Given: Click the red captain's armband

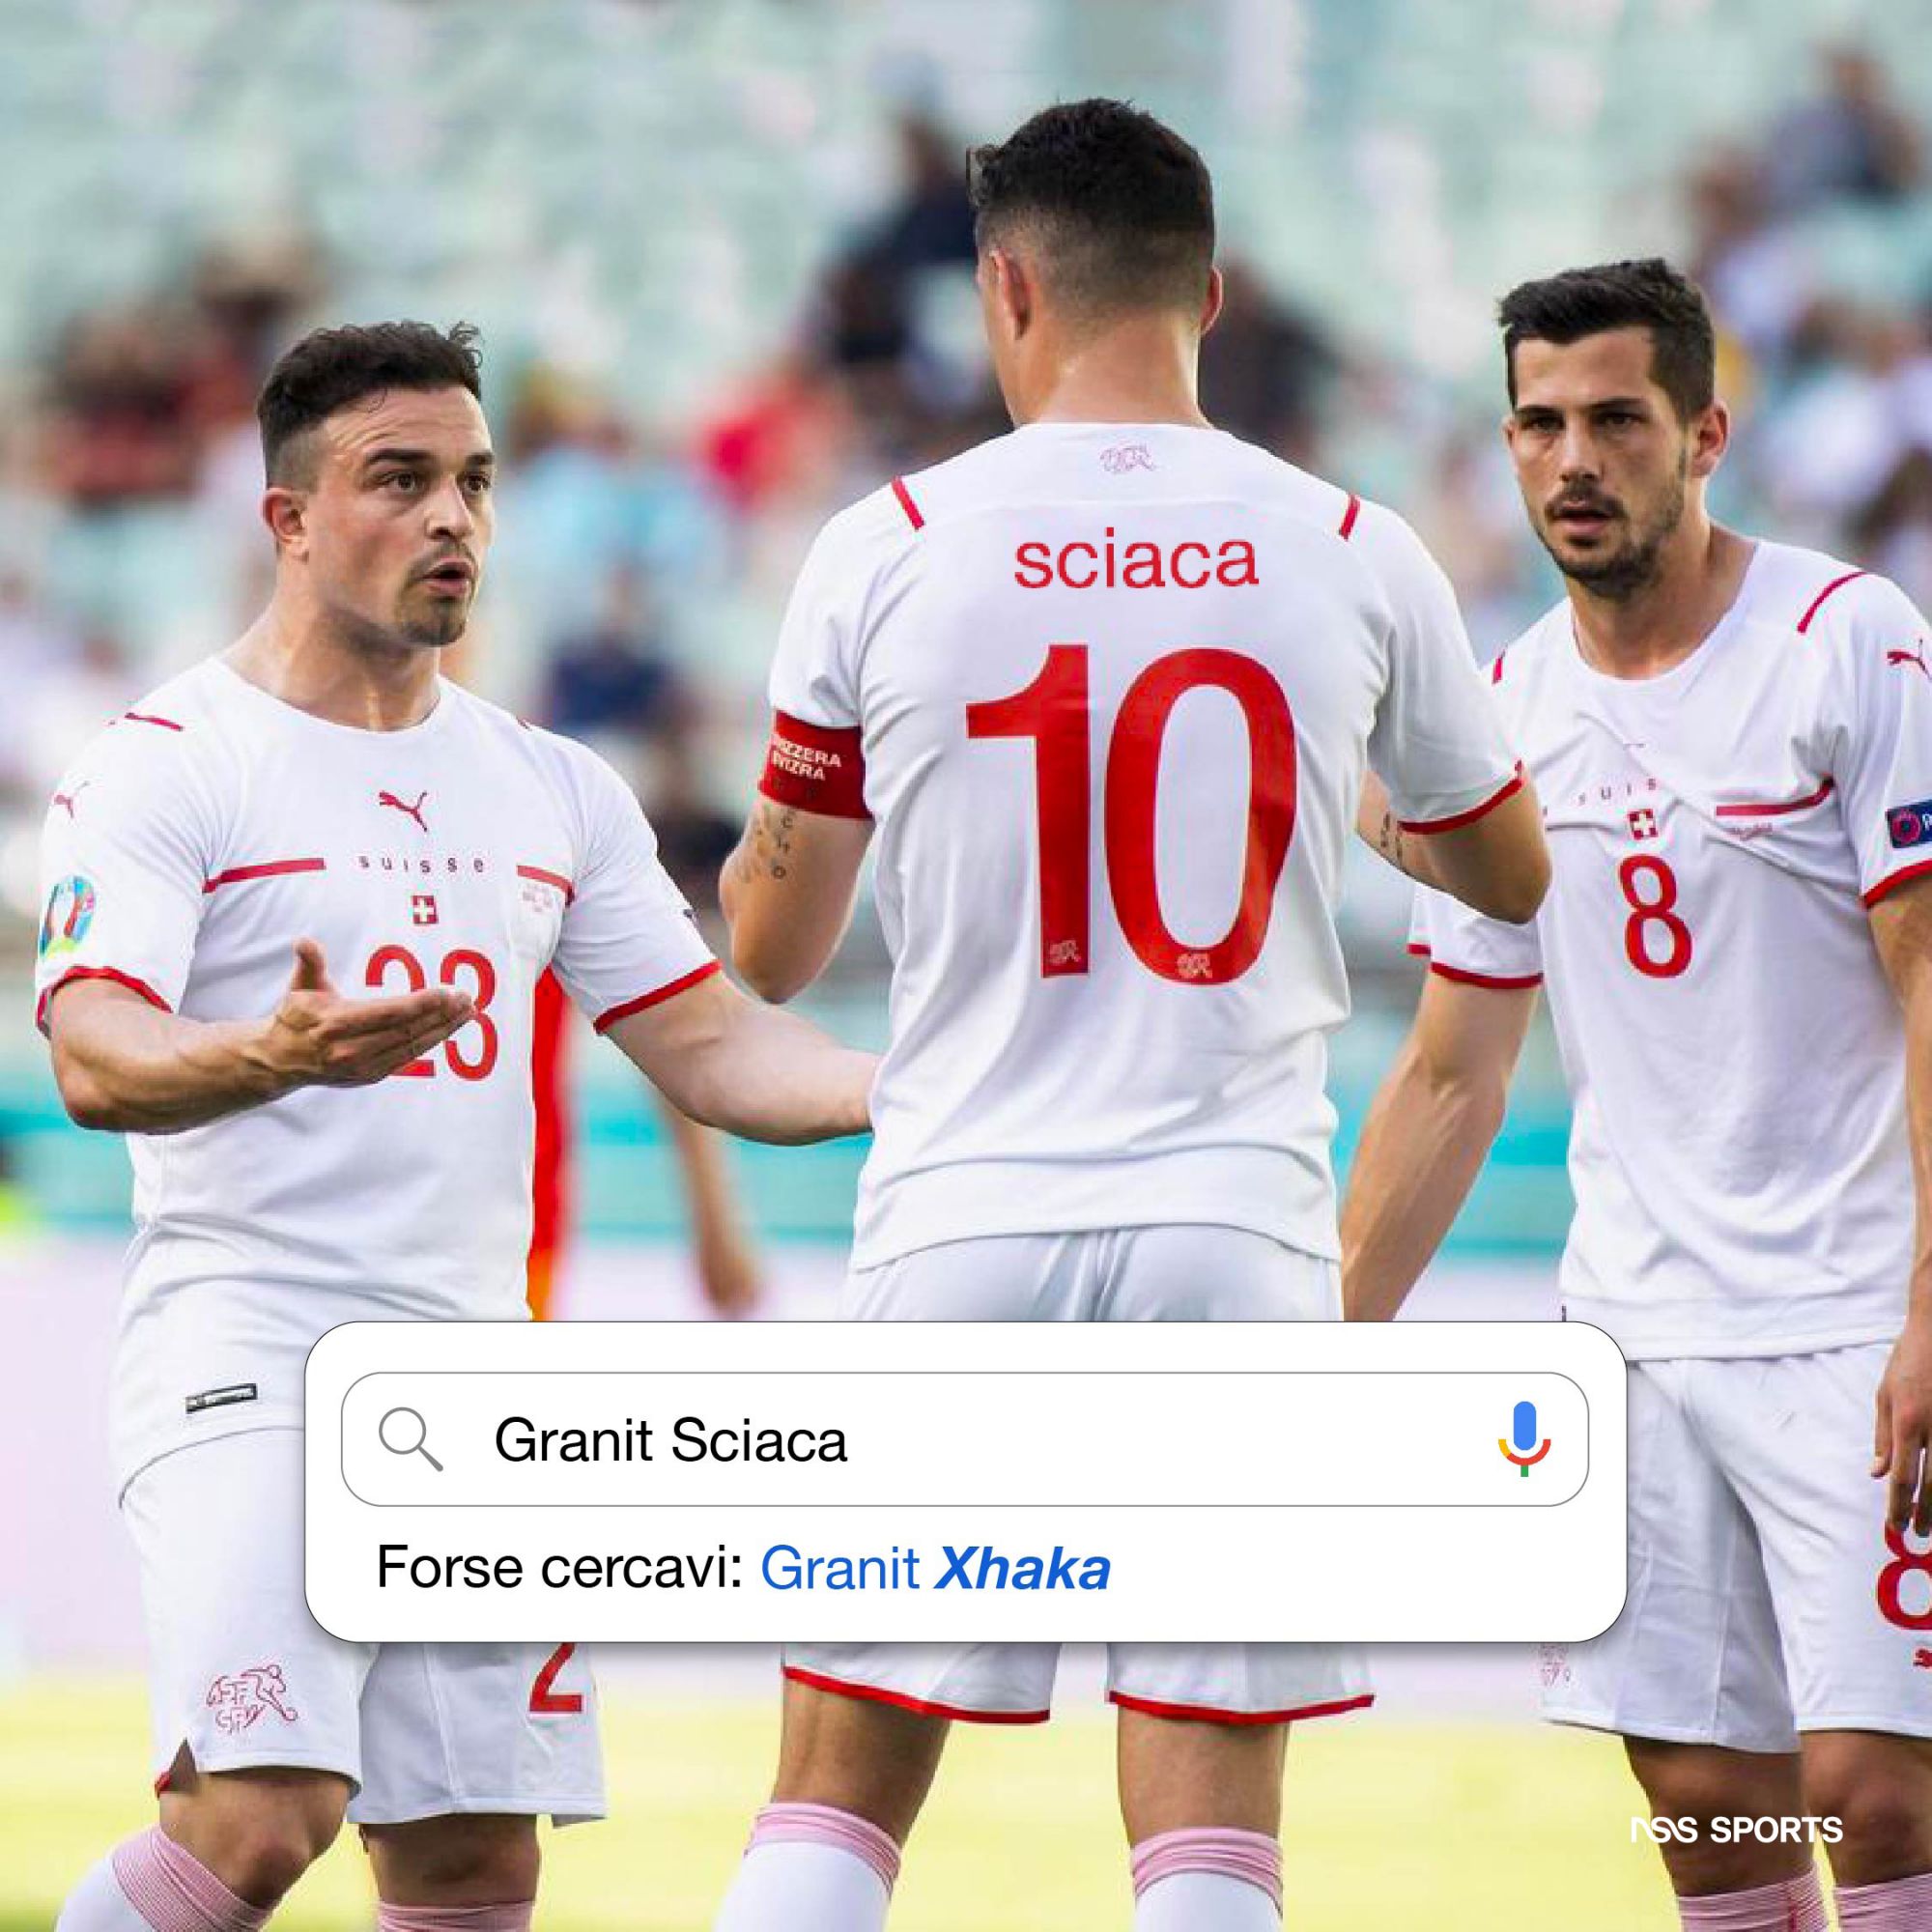Looking at the screenshot, I should click(813, 761).
